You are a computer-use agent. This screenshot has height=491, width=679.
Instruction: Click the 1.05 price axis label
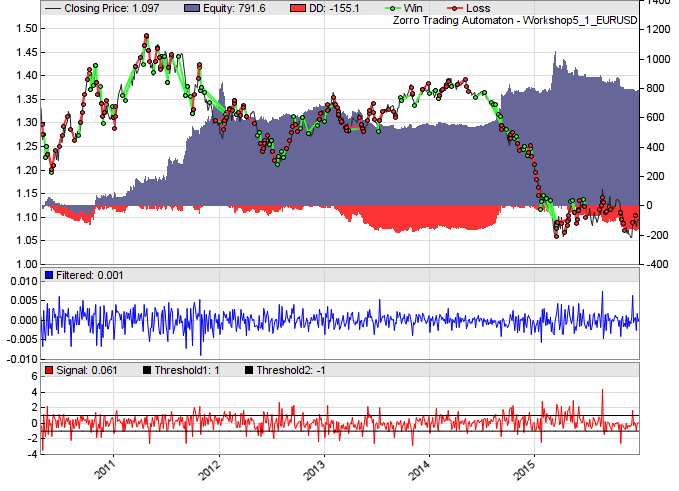click(x=27, y=241)
